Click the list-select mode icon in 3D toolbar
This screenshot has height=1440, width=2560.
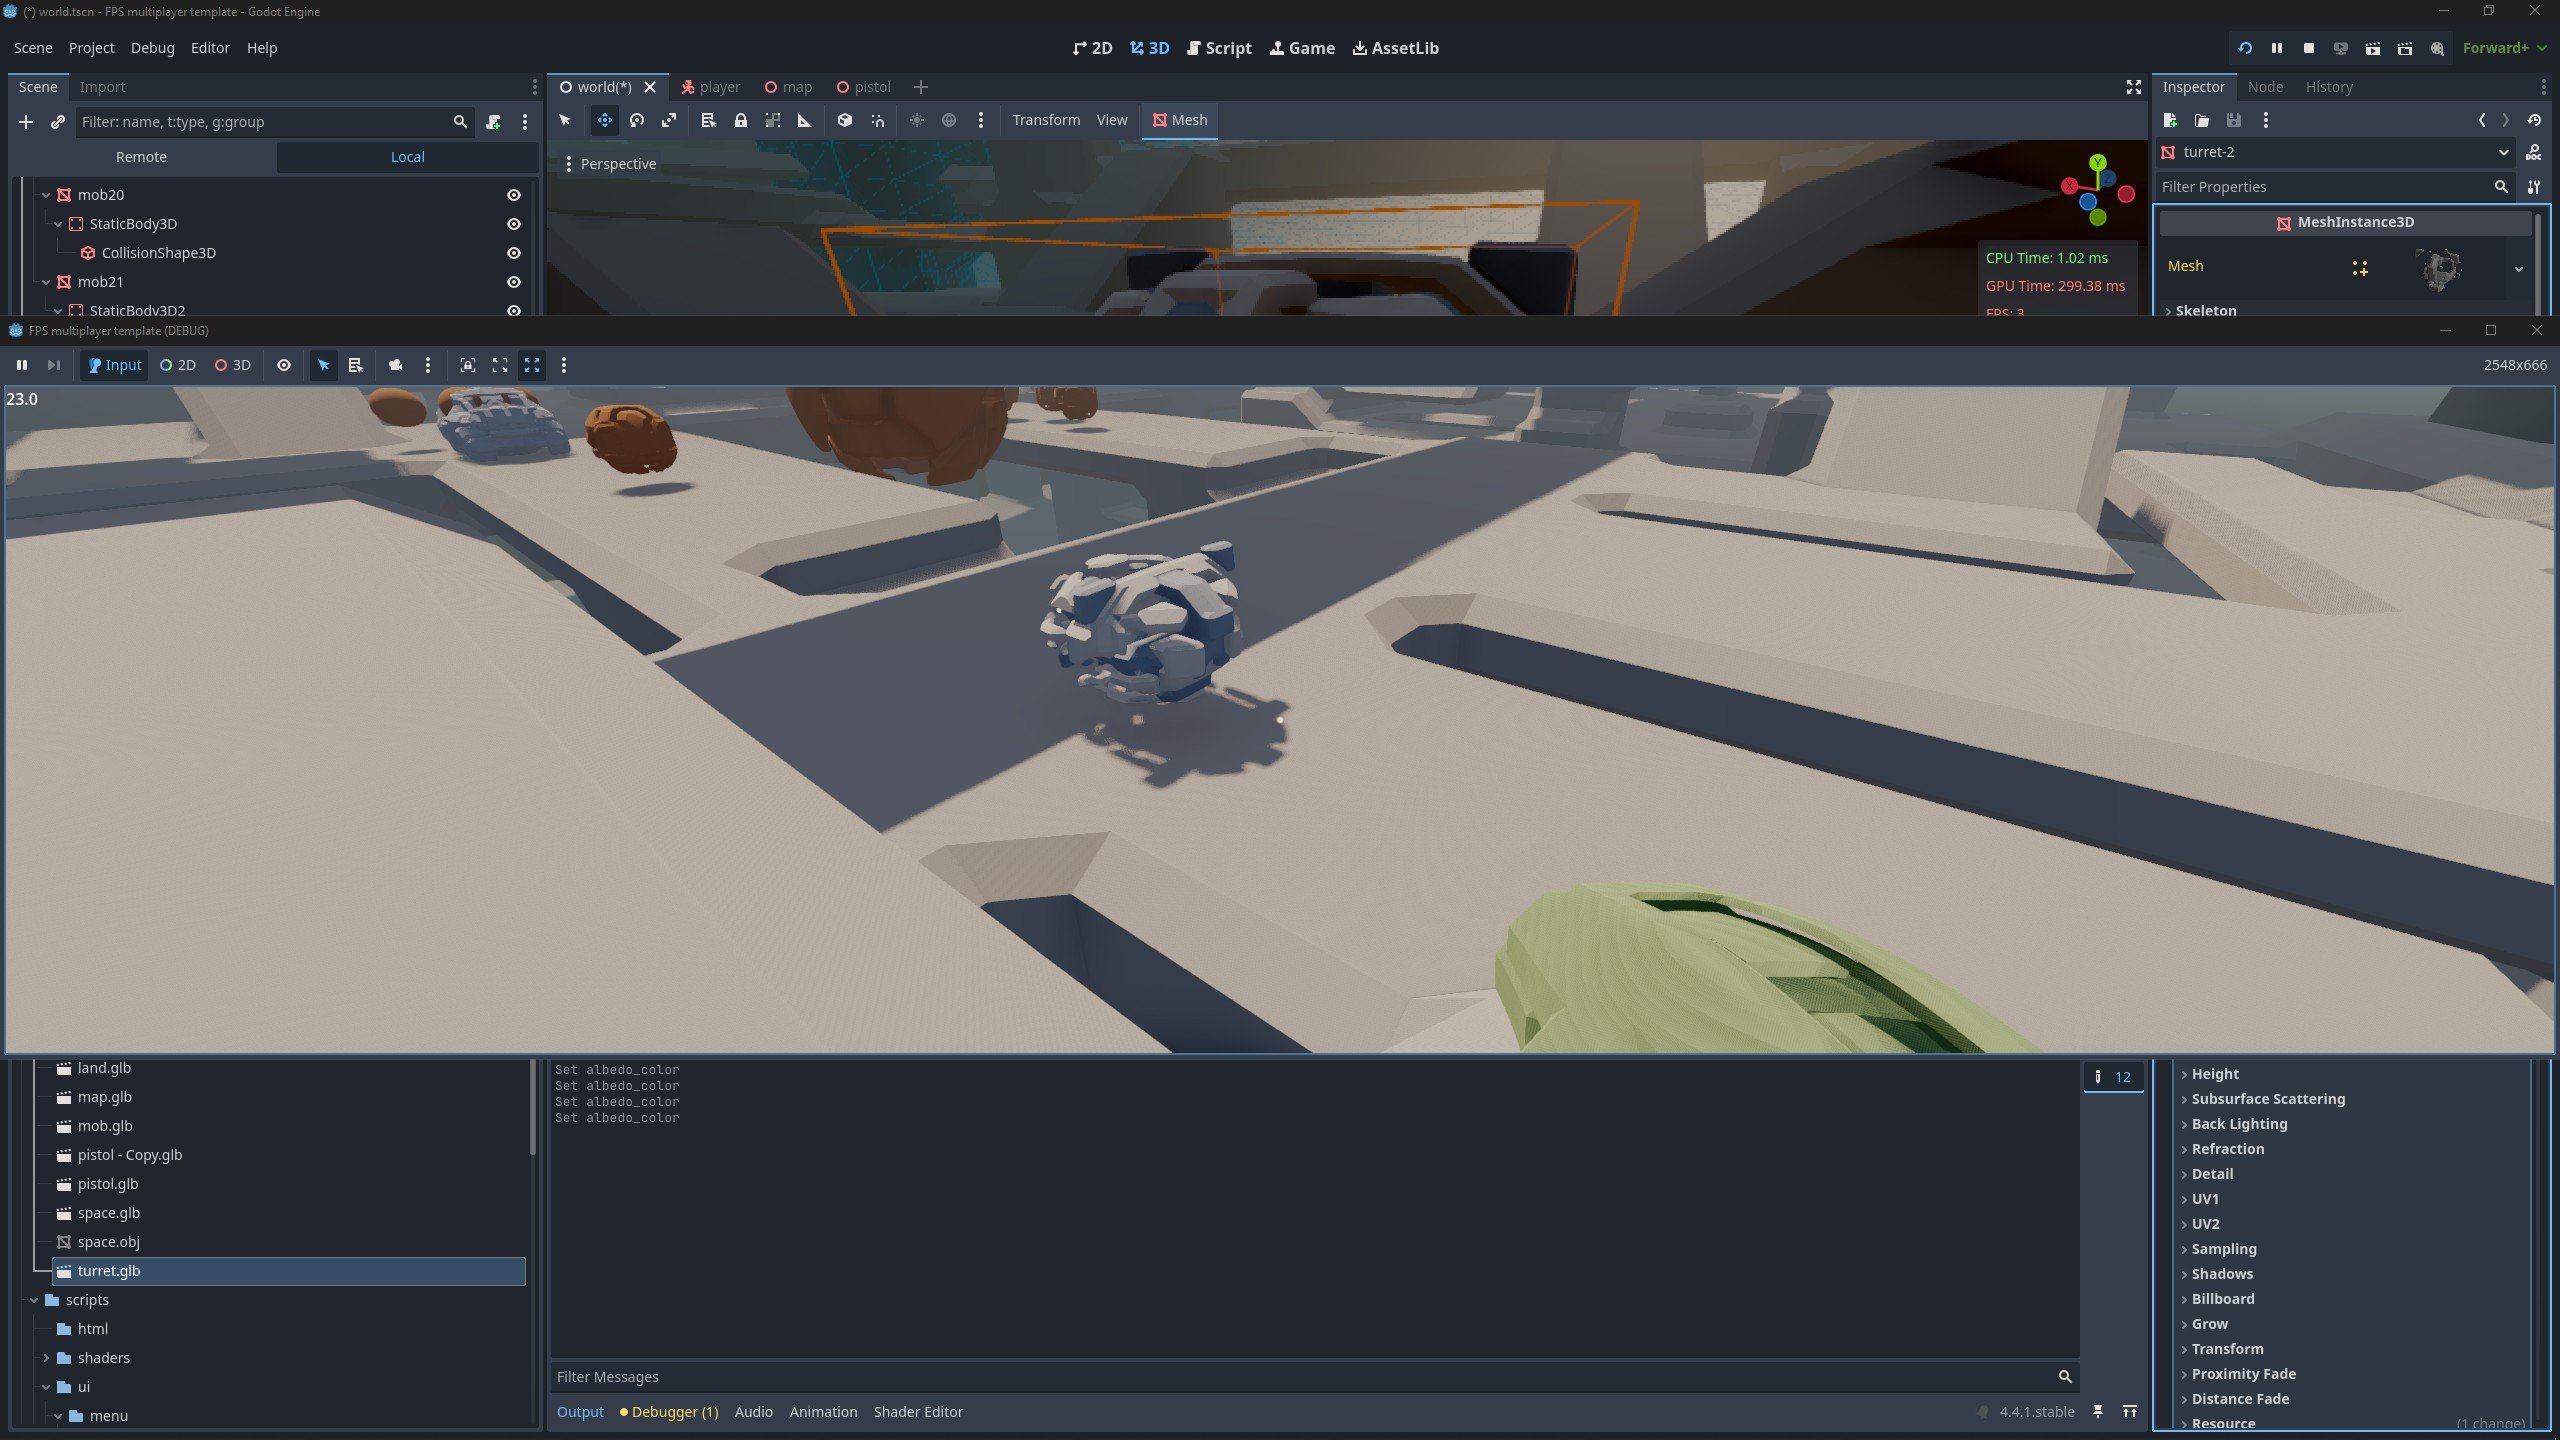(708, 120)
